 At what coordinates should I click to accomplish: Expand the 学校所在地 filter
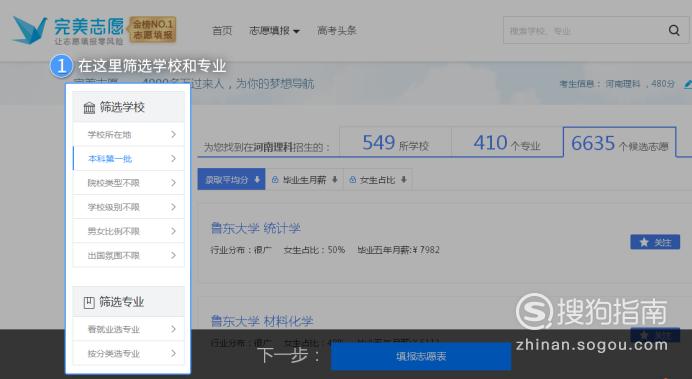[128, 135]
